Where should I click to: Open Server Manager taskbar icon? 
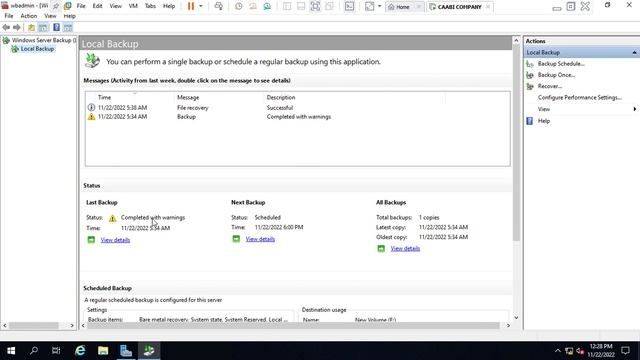(x=126, y=351)
